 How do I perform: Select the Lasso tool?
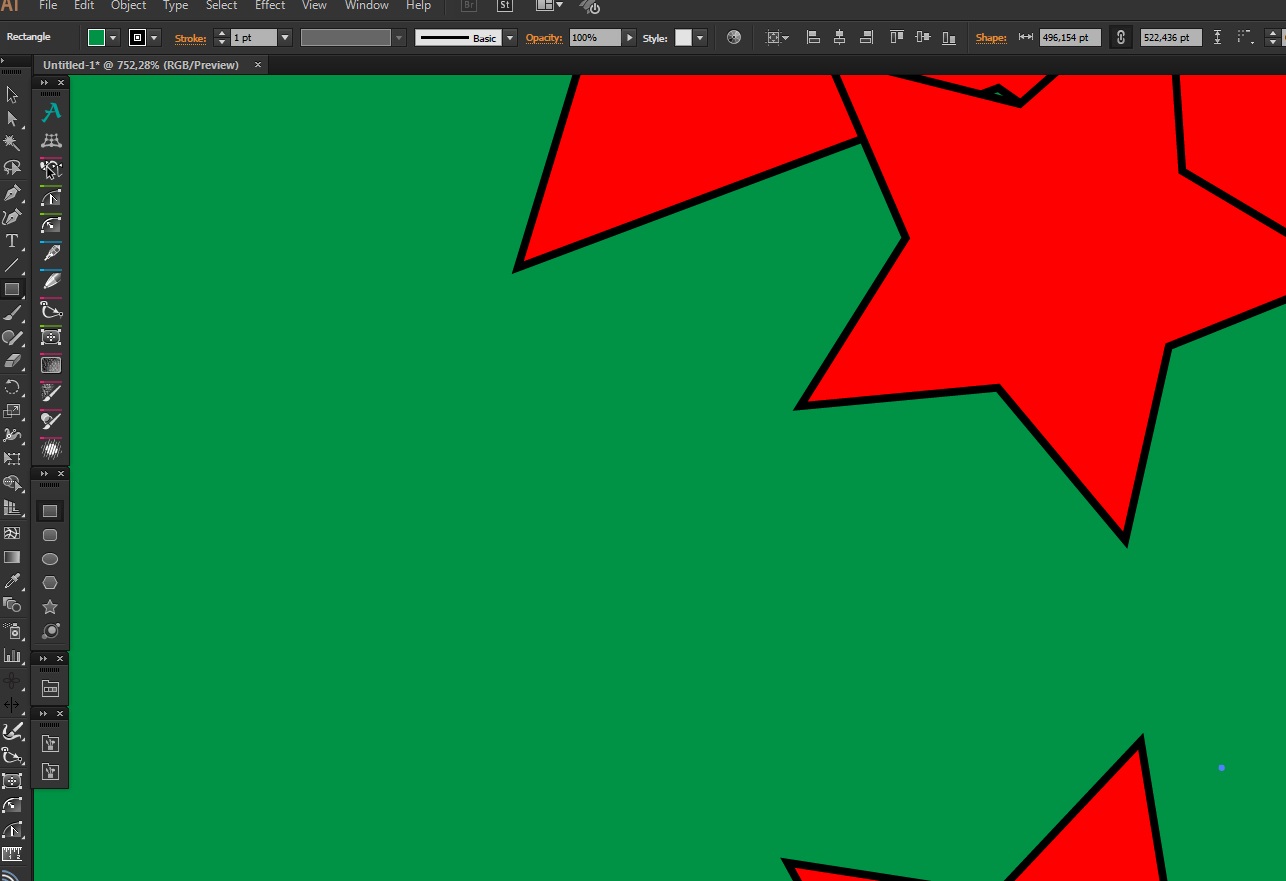pyautogui.click(x=12, y=168)
